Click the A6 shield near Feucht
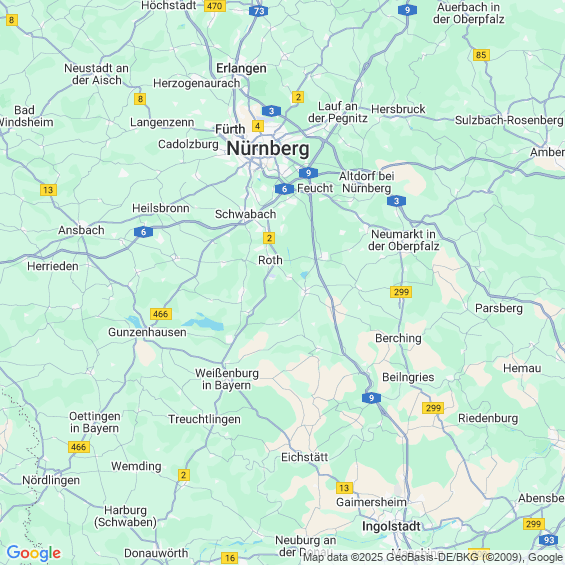Screen dimensions: 565x565 pyautogui.click(x=284, y=189)
